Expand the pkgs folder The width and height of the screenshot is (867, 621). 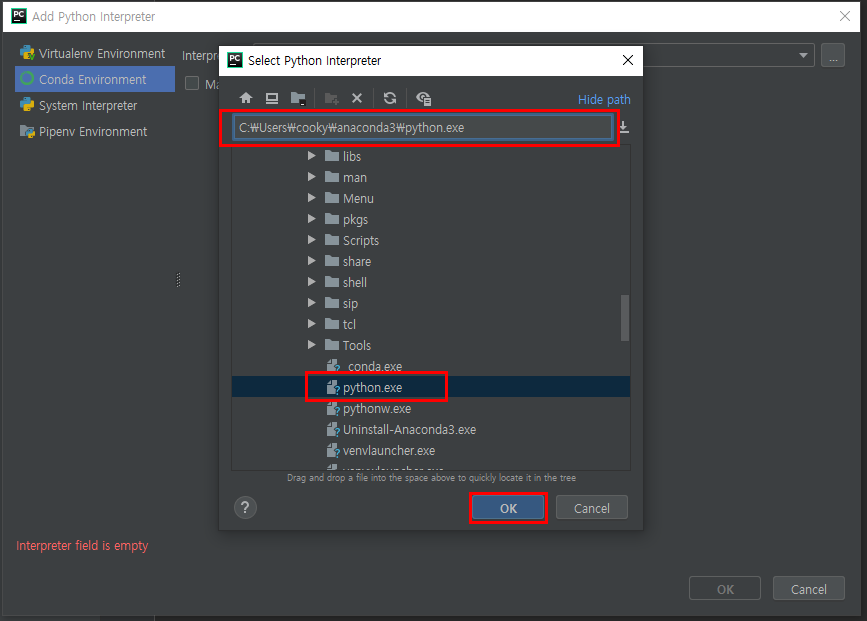[311, 219]
